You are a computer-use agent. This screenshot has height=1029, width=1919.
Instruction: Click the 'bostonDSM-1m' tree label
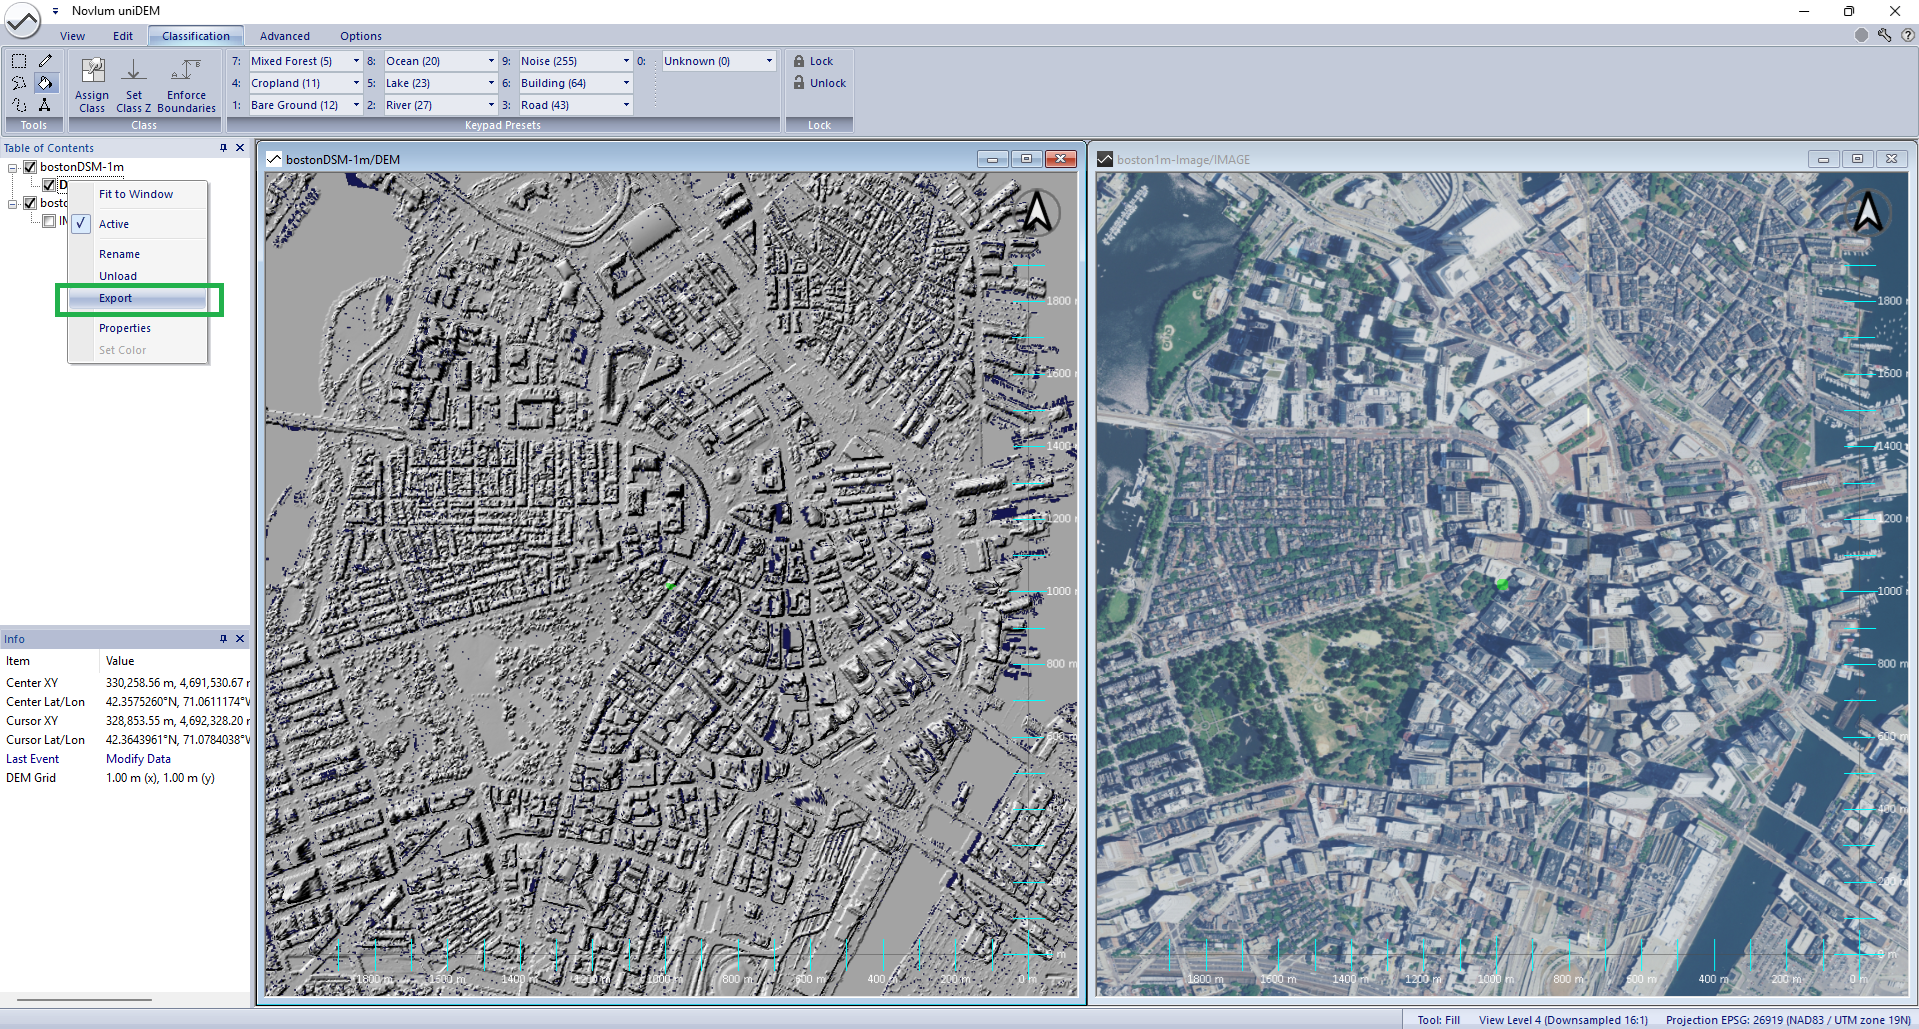[82, 167]
